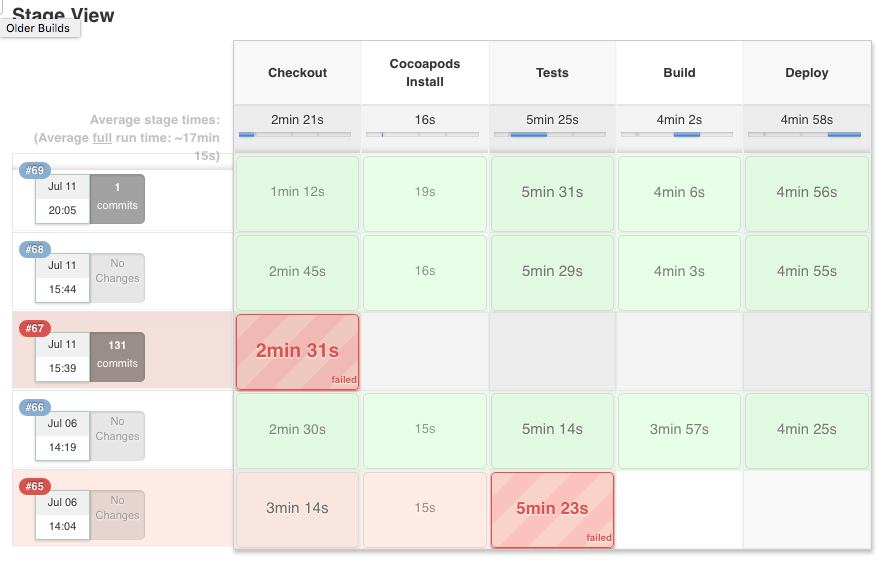Click the Jul 11 20:05 timestamp

[x=62, y=199]
